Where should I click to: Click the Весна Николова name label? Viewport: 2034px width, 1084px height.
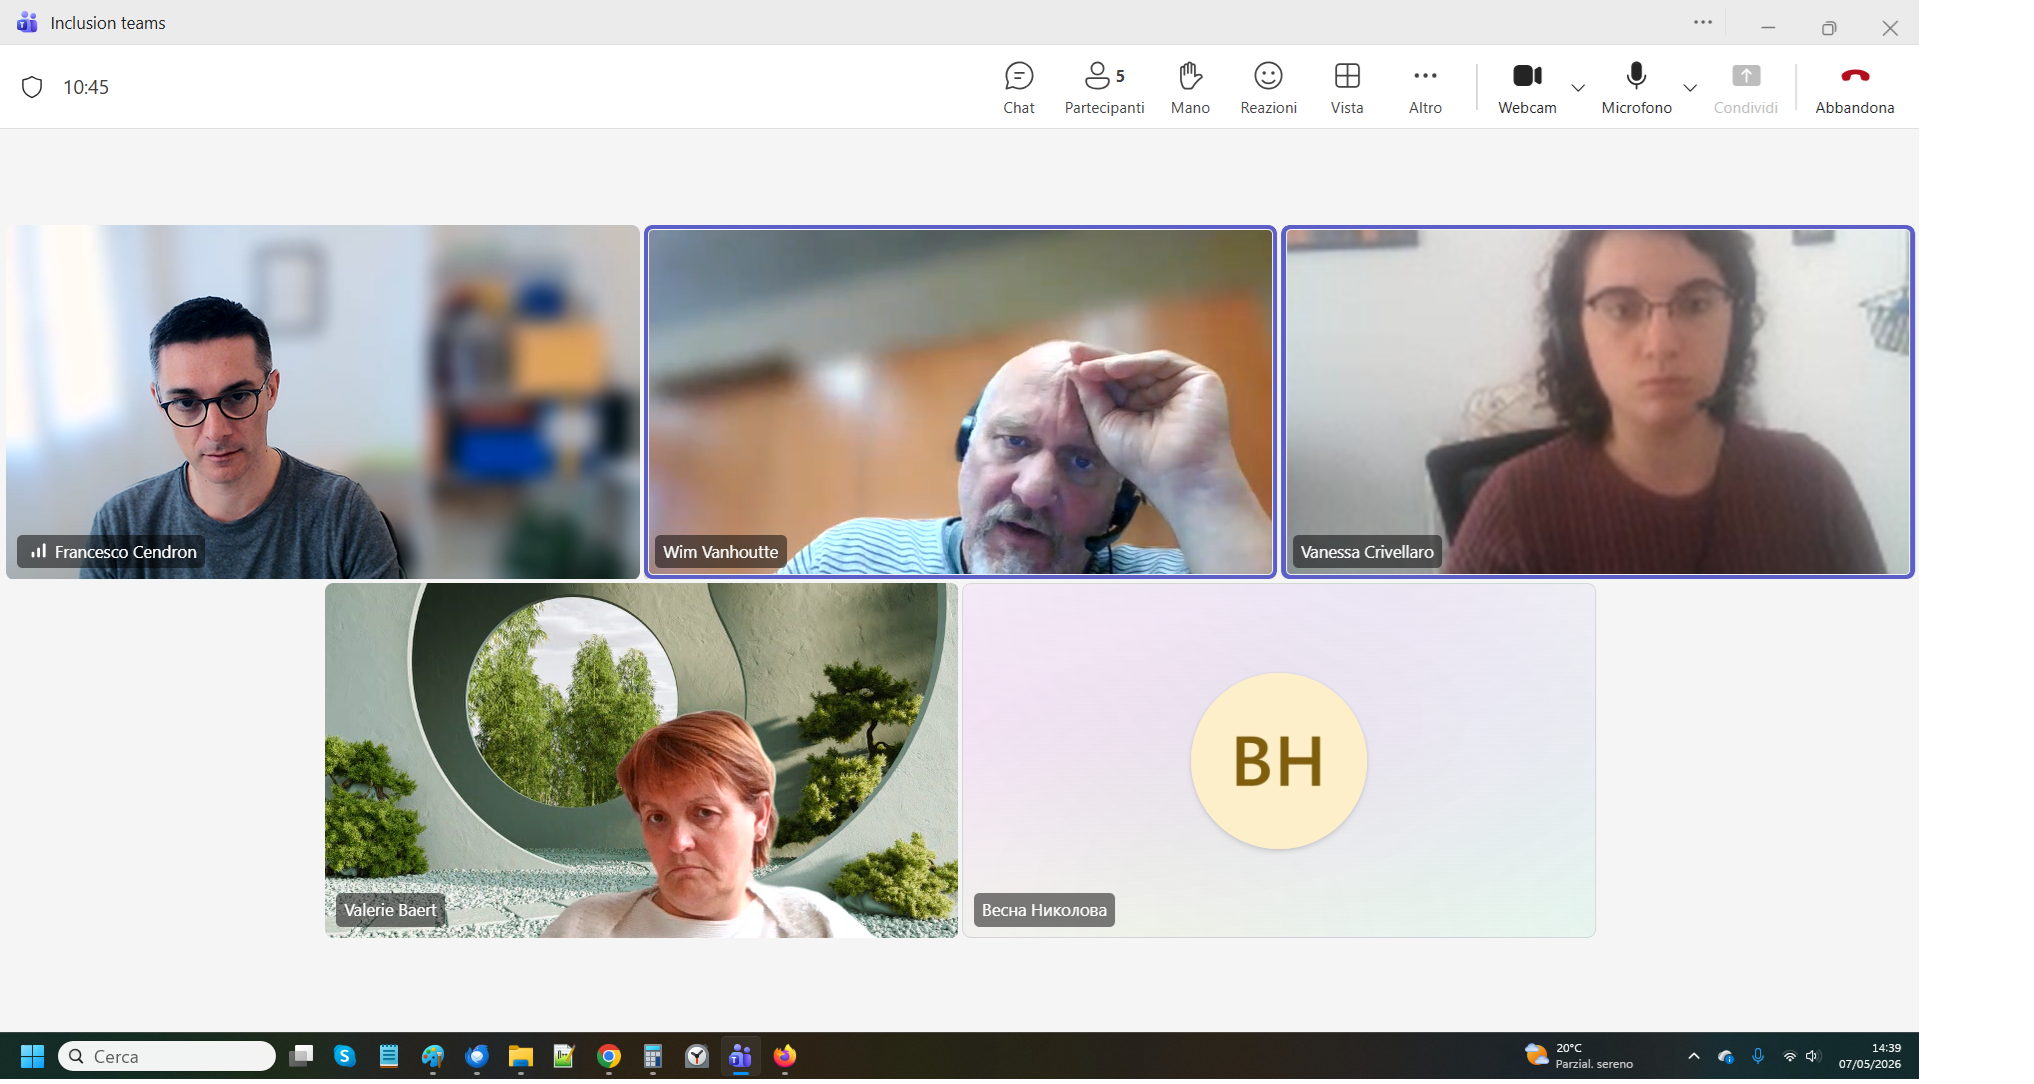point(1044,910)
